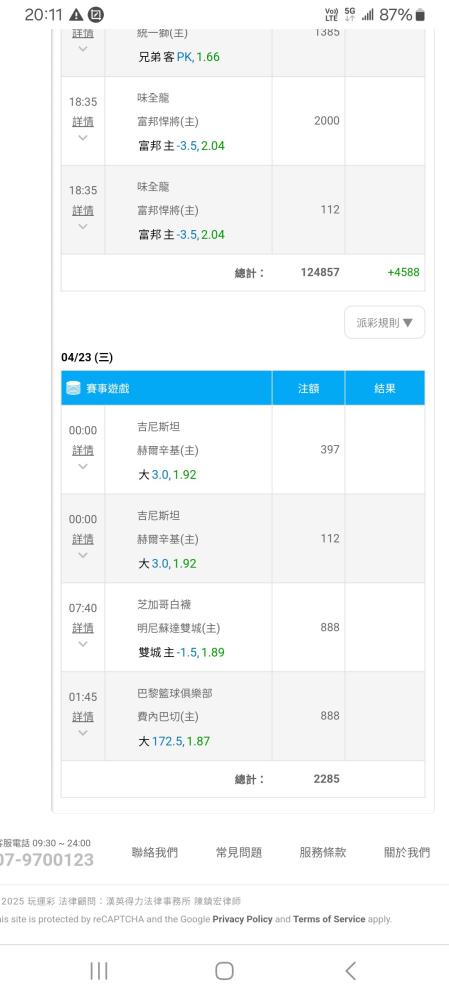
Task: Open 詳情 link for 00:00 bet of 112
Action: coord(83,539)
